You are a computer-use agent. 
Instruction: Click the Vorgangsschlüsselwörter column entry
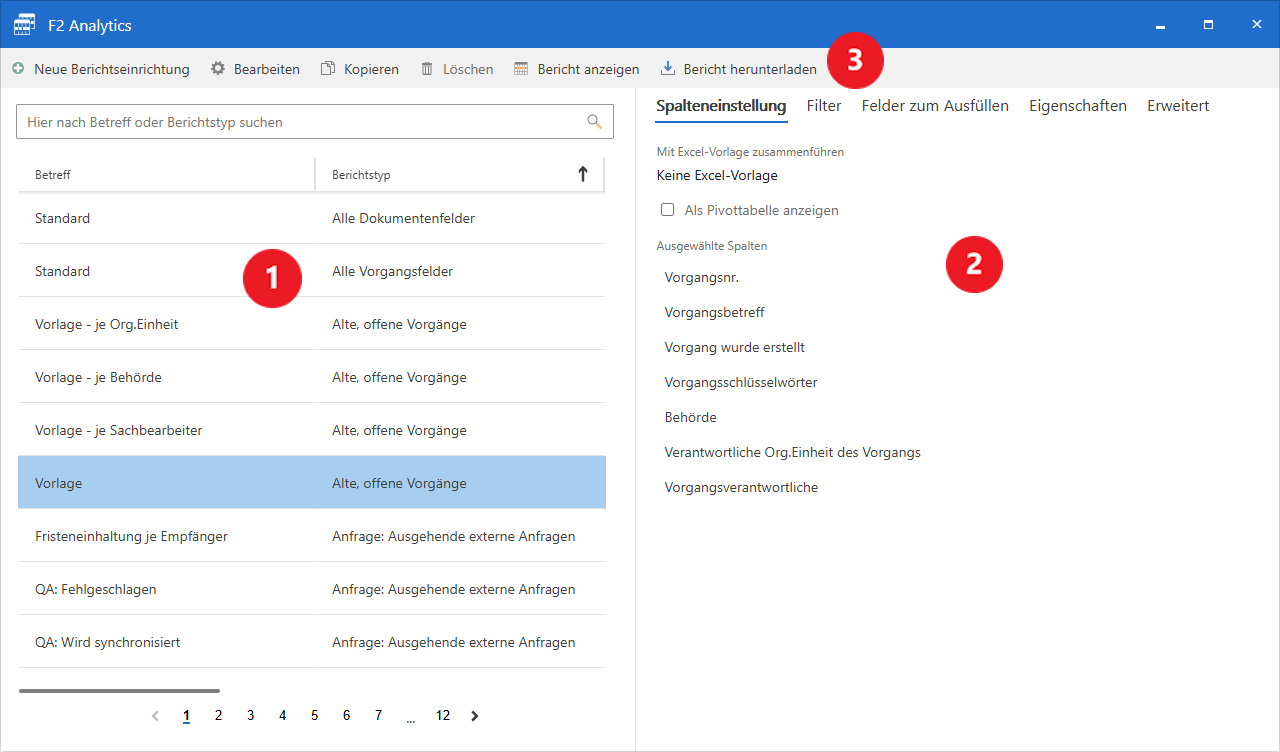tap(741, 382)
